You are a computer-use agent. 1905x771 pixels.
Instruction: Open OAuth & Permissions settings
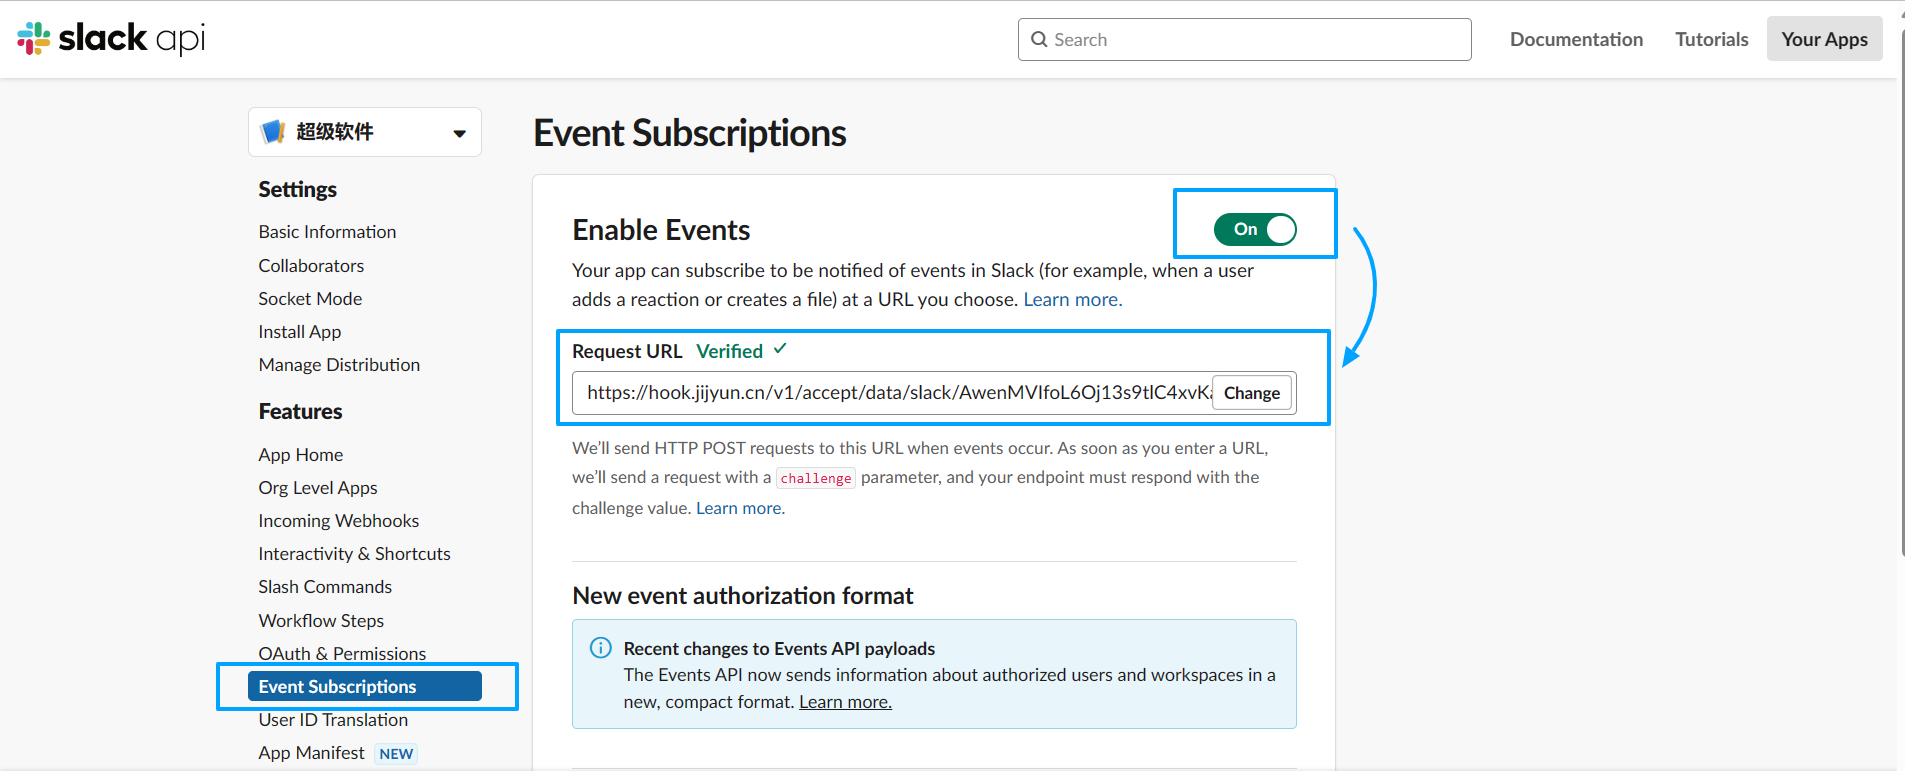(x=342, y=653)
